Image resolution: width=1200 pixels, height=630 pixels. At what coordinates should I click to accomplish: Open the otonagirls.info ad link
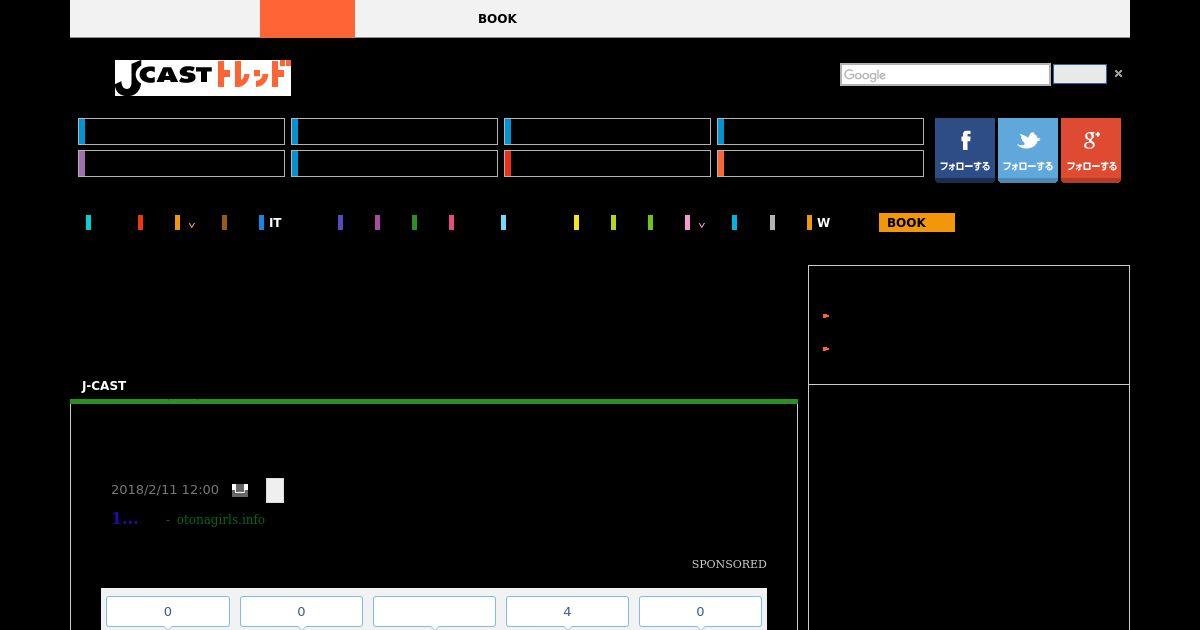click(x=220, y=520)
